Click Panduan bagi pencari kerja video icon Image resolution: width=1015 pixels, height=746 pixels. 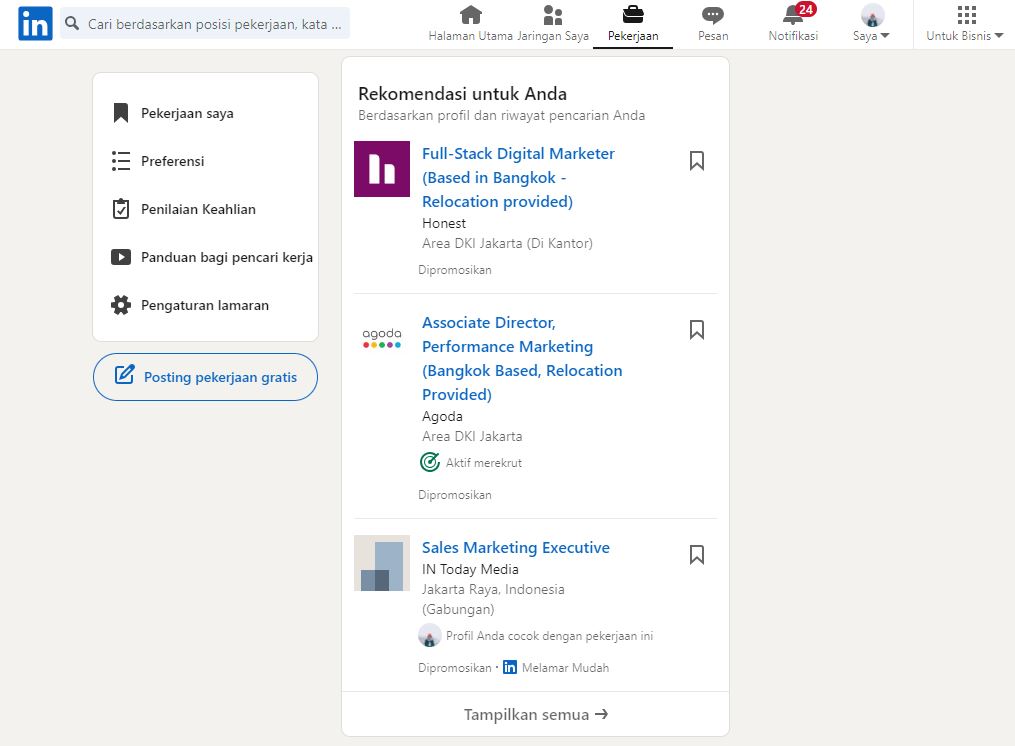120,257
